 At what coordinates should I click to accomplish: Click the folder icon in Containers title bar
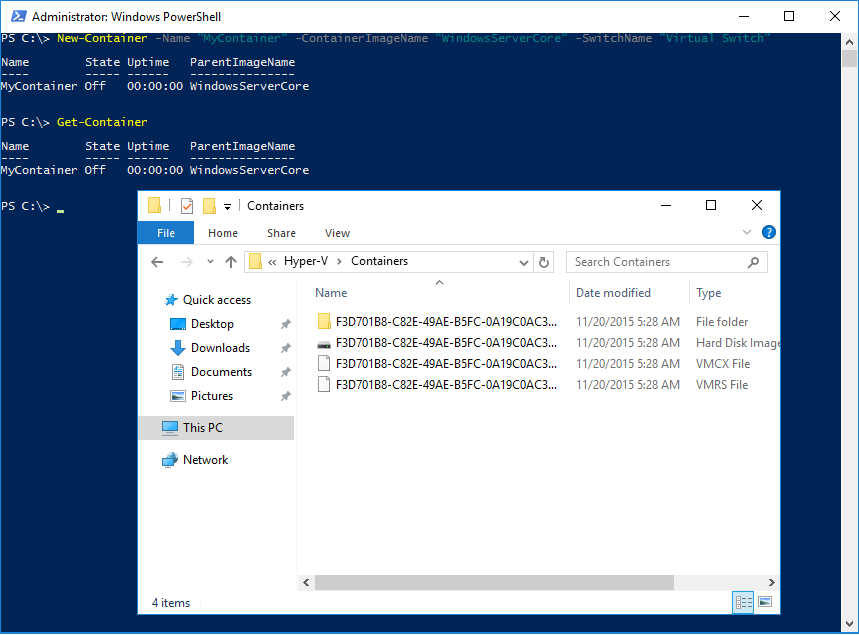(154, 205)
